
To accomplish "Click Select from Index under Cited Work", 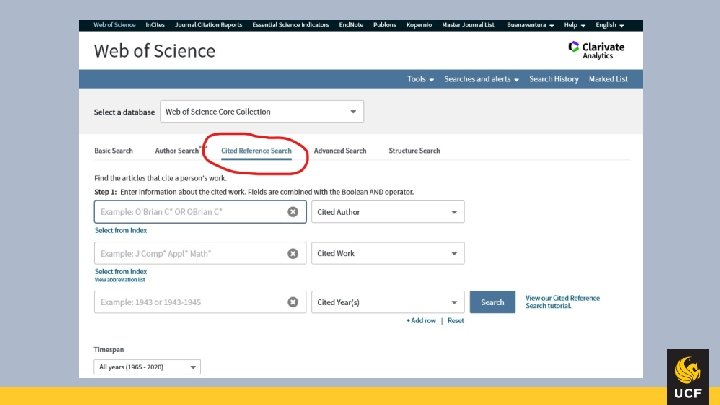I will click(x=121, y=271).
